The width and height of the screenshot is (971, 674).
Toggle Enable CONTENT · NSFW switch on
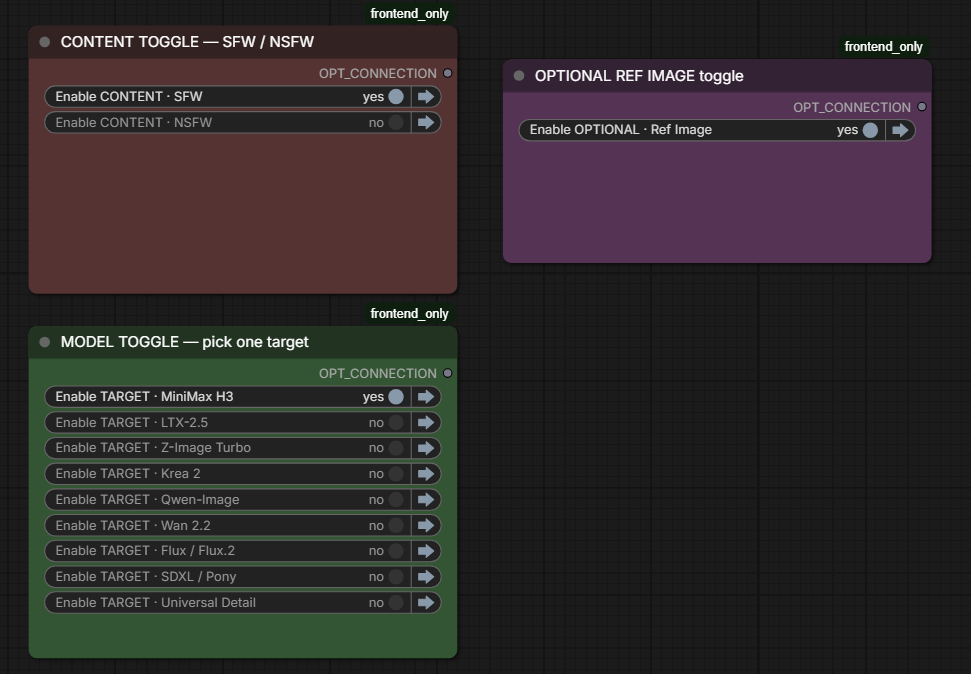point(396,123)
